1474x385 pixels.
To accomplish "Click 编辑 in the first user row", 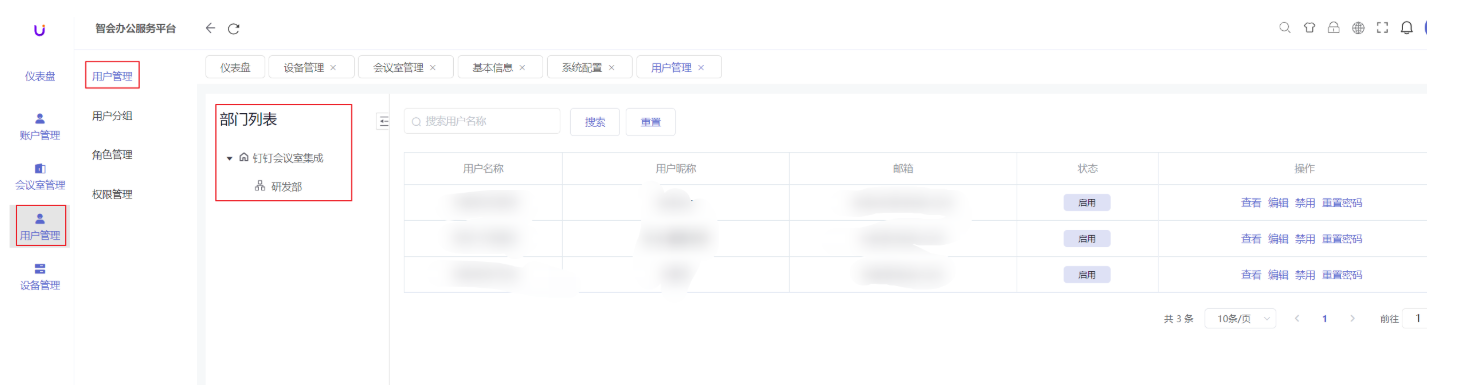I will (1278, 203).
